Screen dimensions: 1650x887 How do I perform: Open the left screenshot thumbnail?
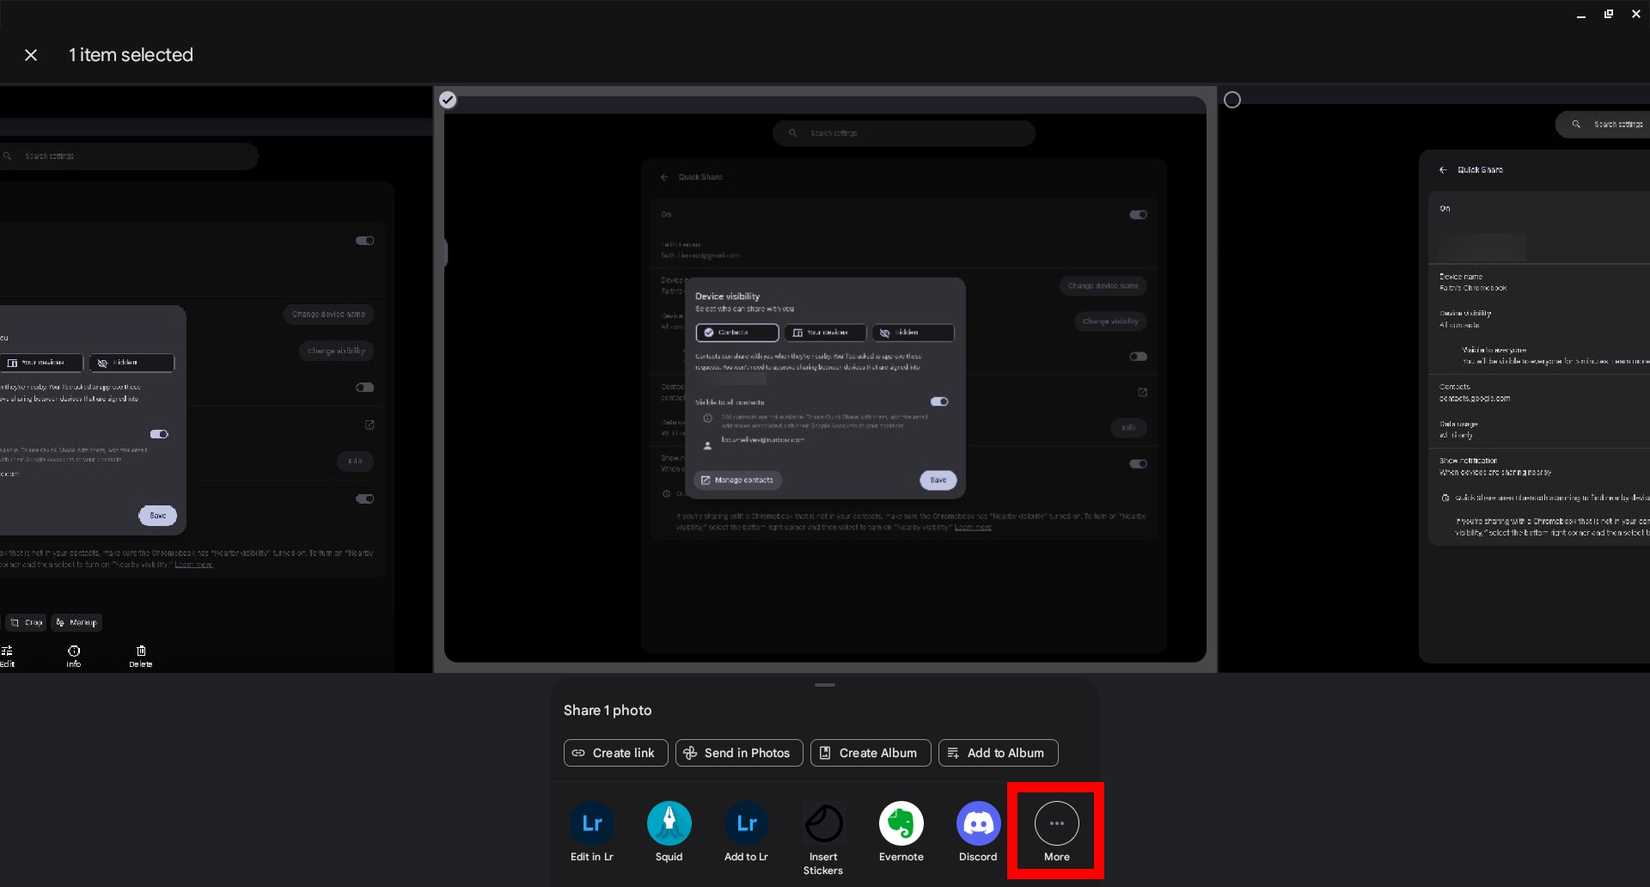pyautogui.click(x=215, y=380)
